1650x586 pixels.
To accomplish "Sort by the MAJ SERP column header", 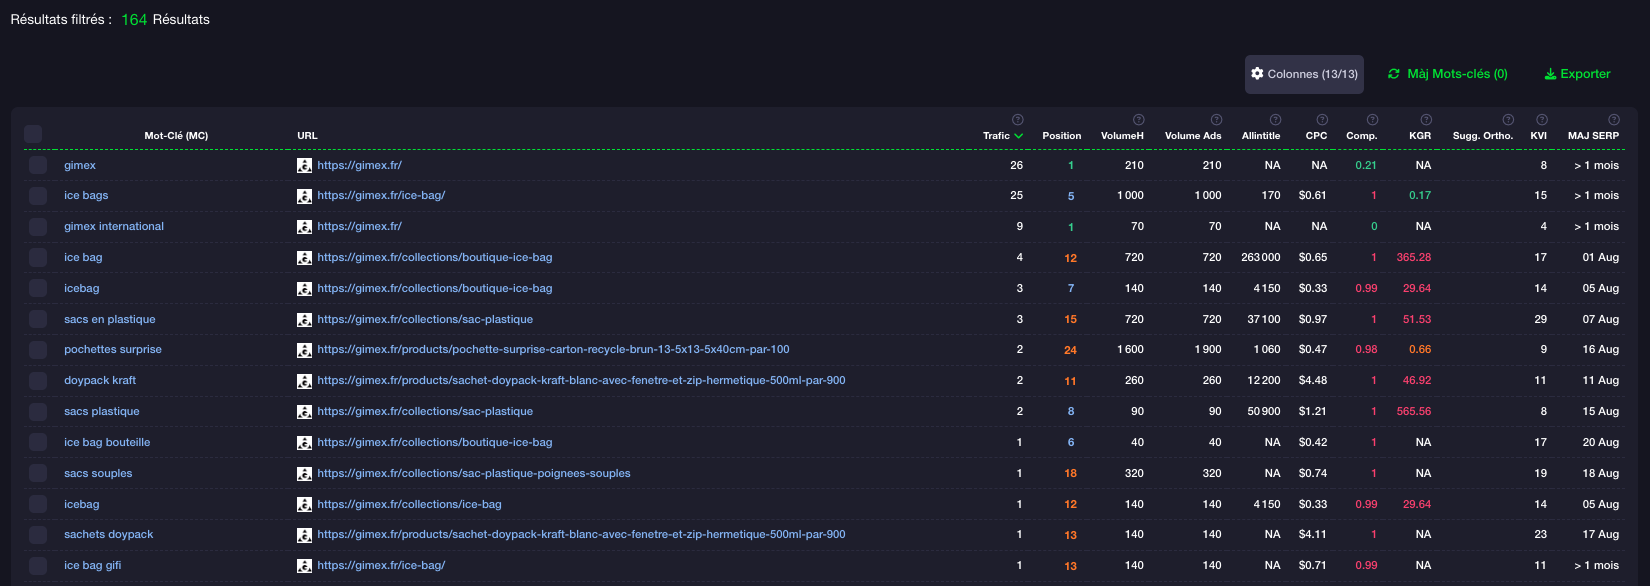I will point(1593,136).
